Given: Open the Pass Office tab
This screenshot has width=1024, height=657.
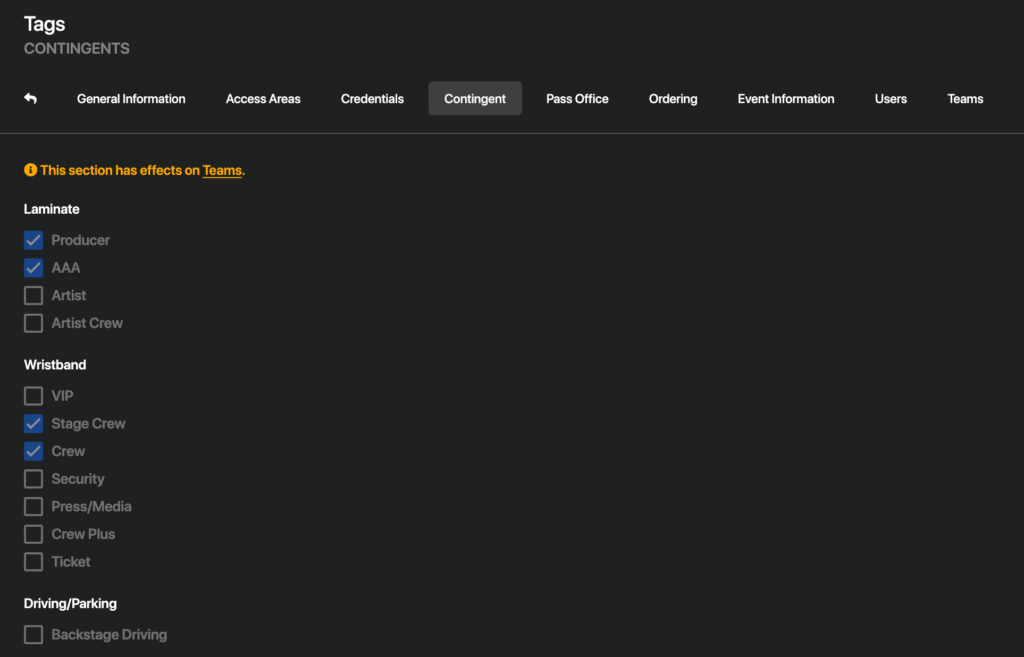Looking at the screenshot, I should click(x=577, y=99).
